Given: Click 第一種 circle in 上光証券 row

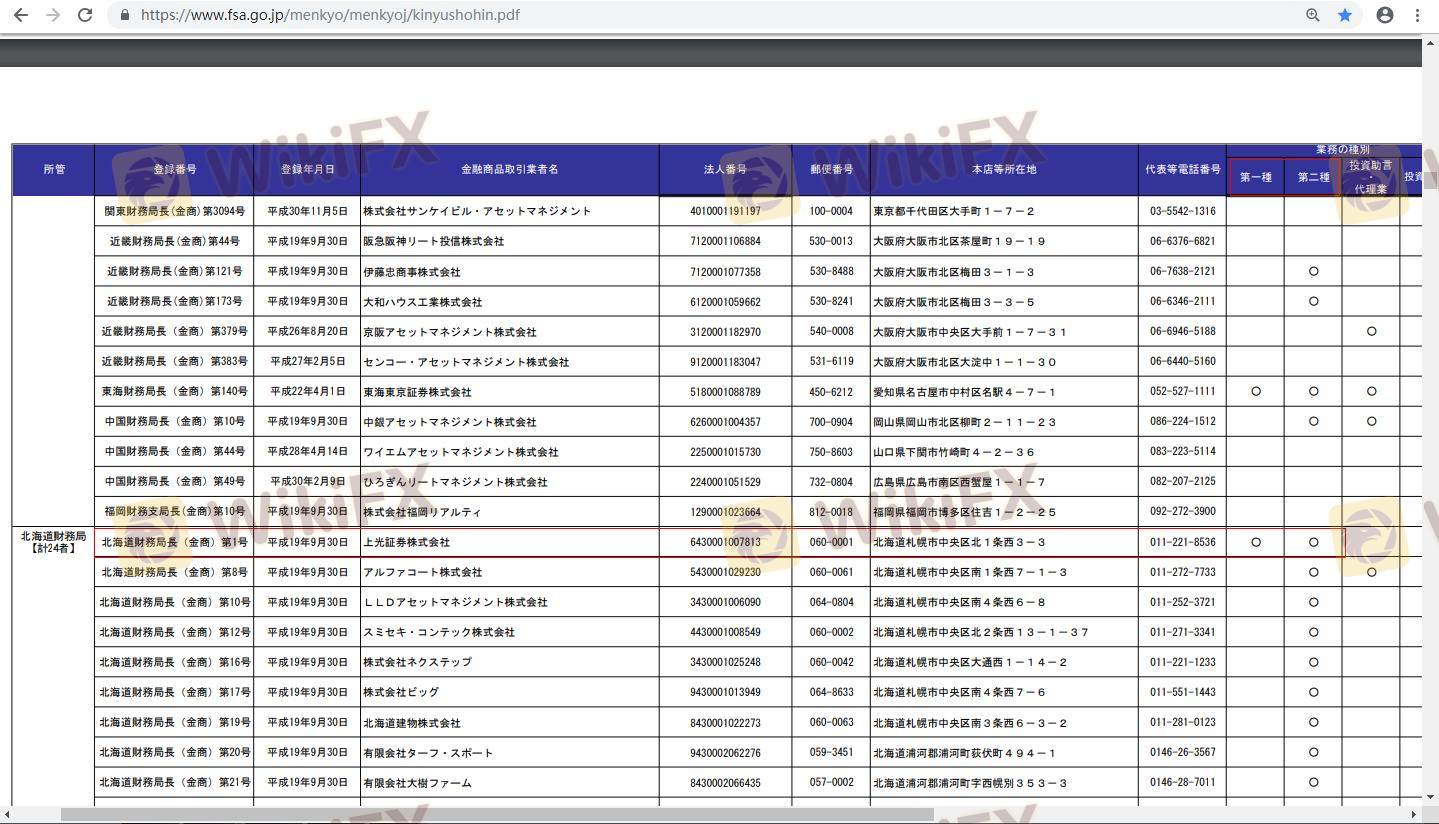Looking at the screenshot, I should tap(1256, 542).
